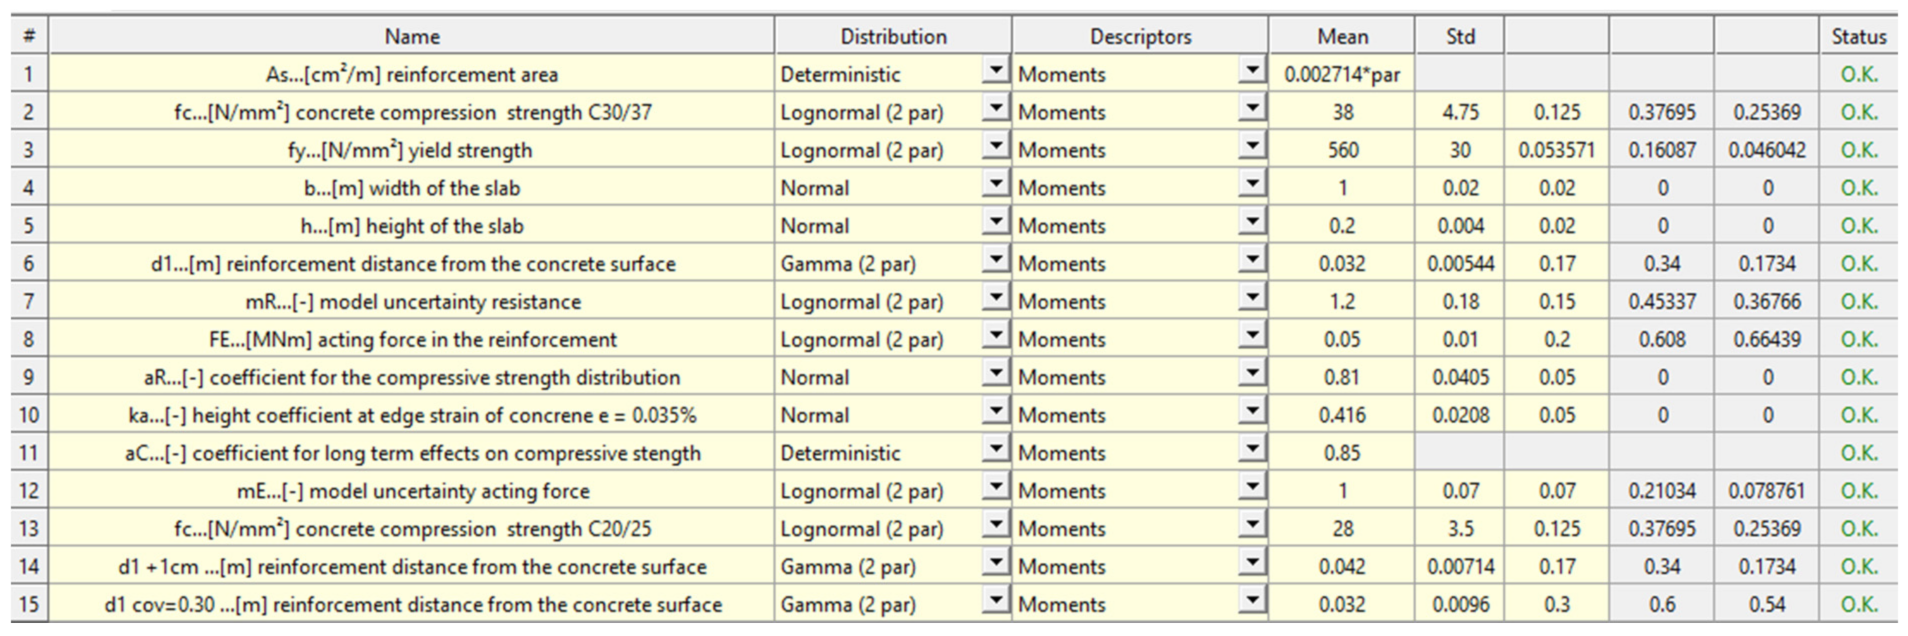Open Distribution dropdown for fy yield strength row
This screenshot has width=1908, height=636.
tap(995, 148)
